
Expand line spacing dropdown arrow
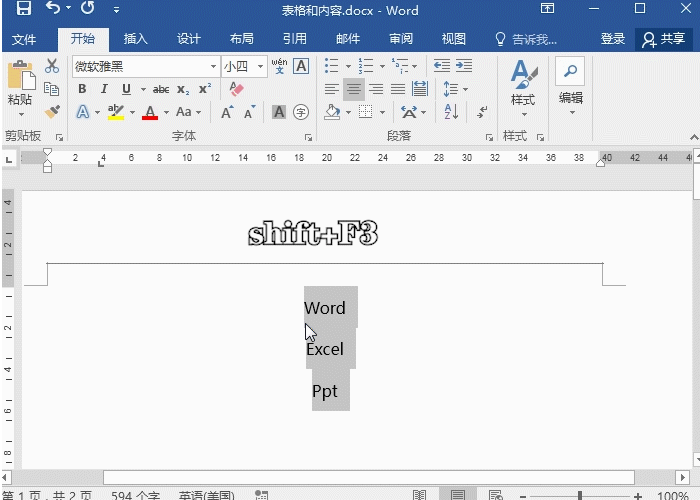[x=466, y=89]
